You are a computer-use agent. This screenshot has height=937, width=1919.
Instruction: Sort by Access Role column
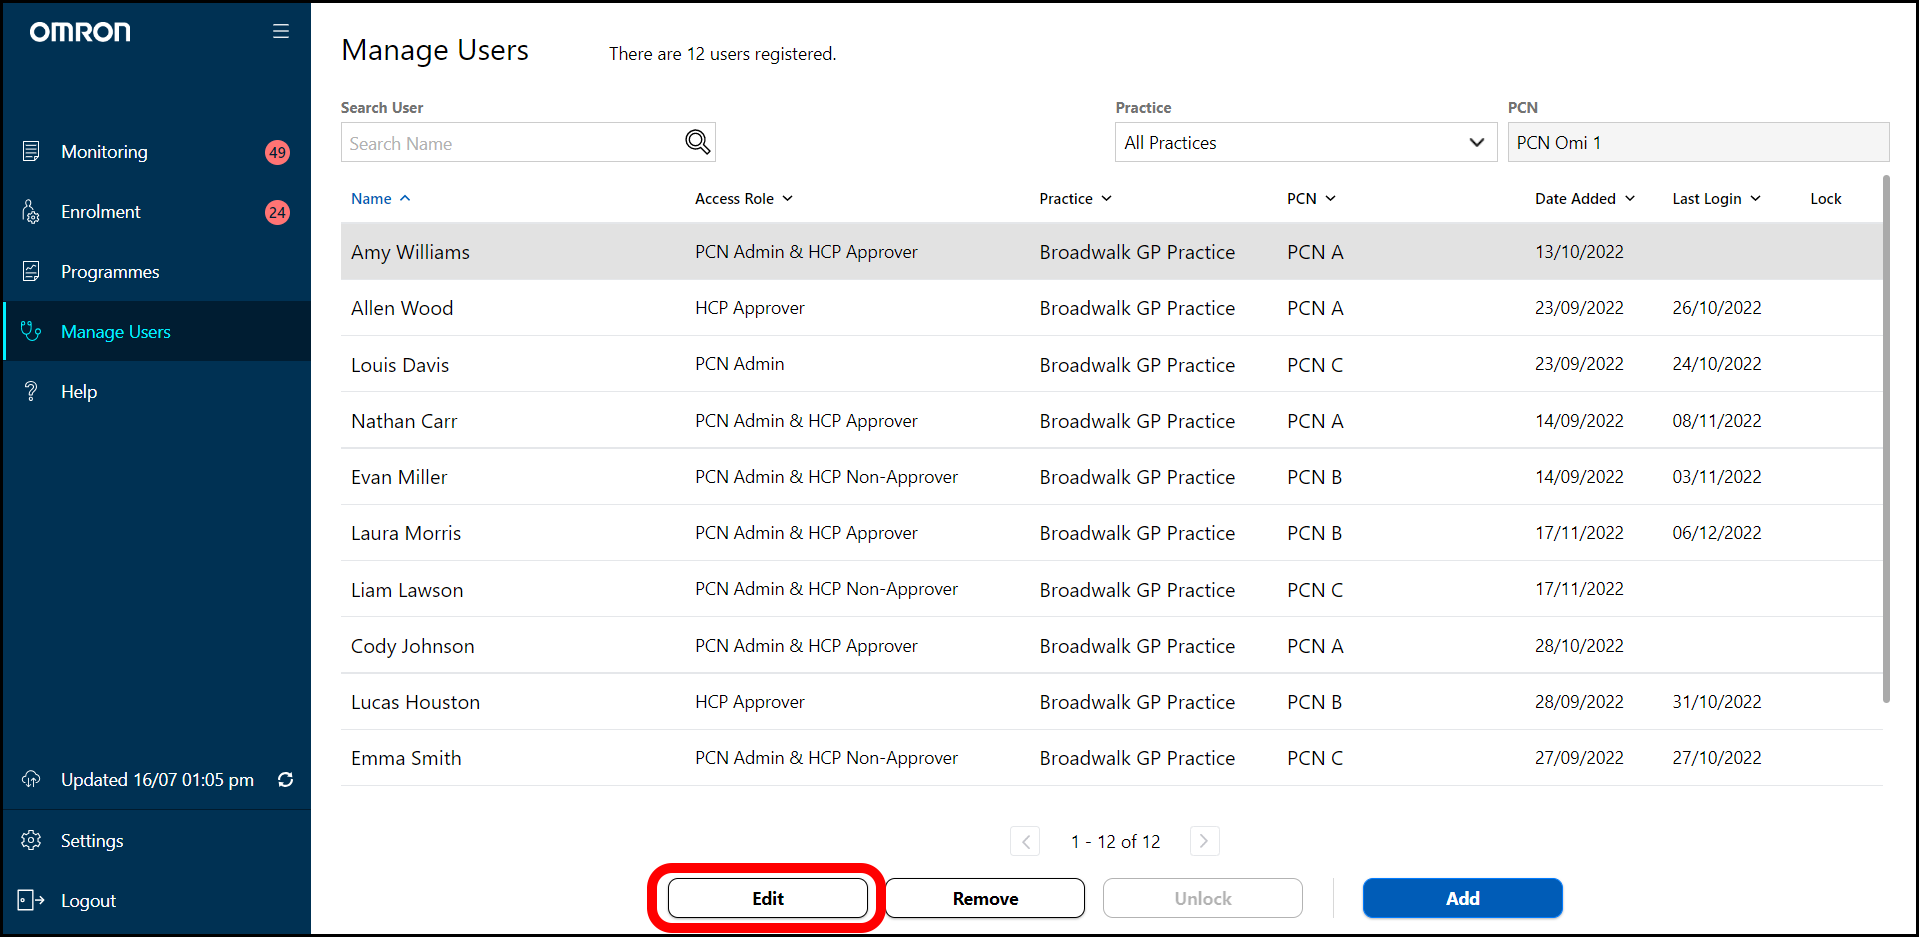click(743, 199)
